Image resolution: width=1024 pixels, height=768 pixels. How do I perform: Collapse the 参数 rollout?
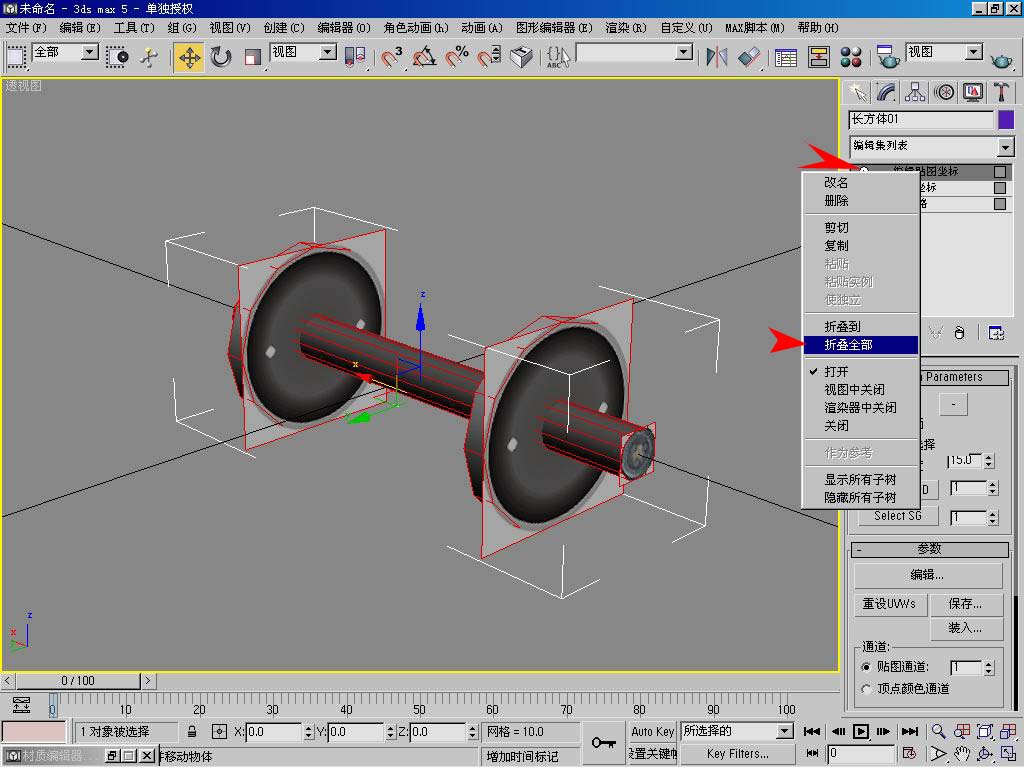point(930,549)
